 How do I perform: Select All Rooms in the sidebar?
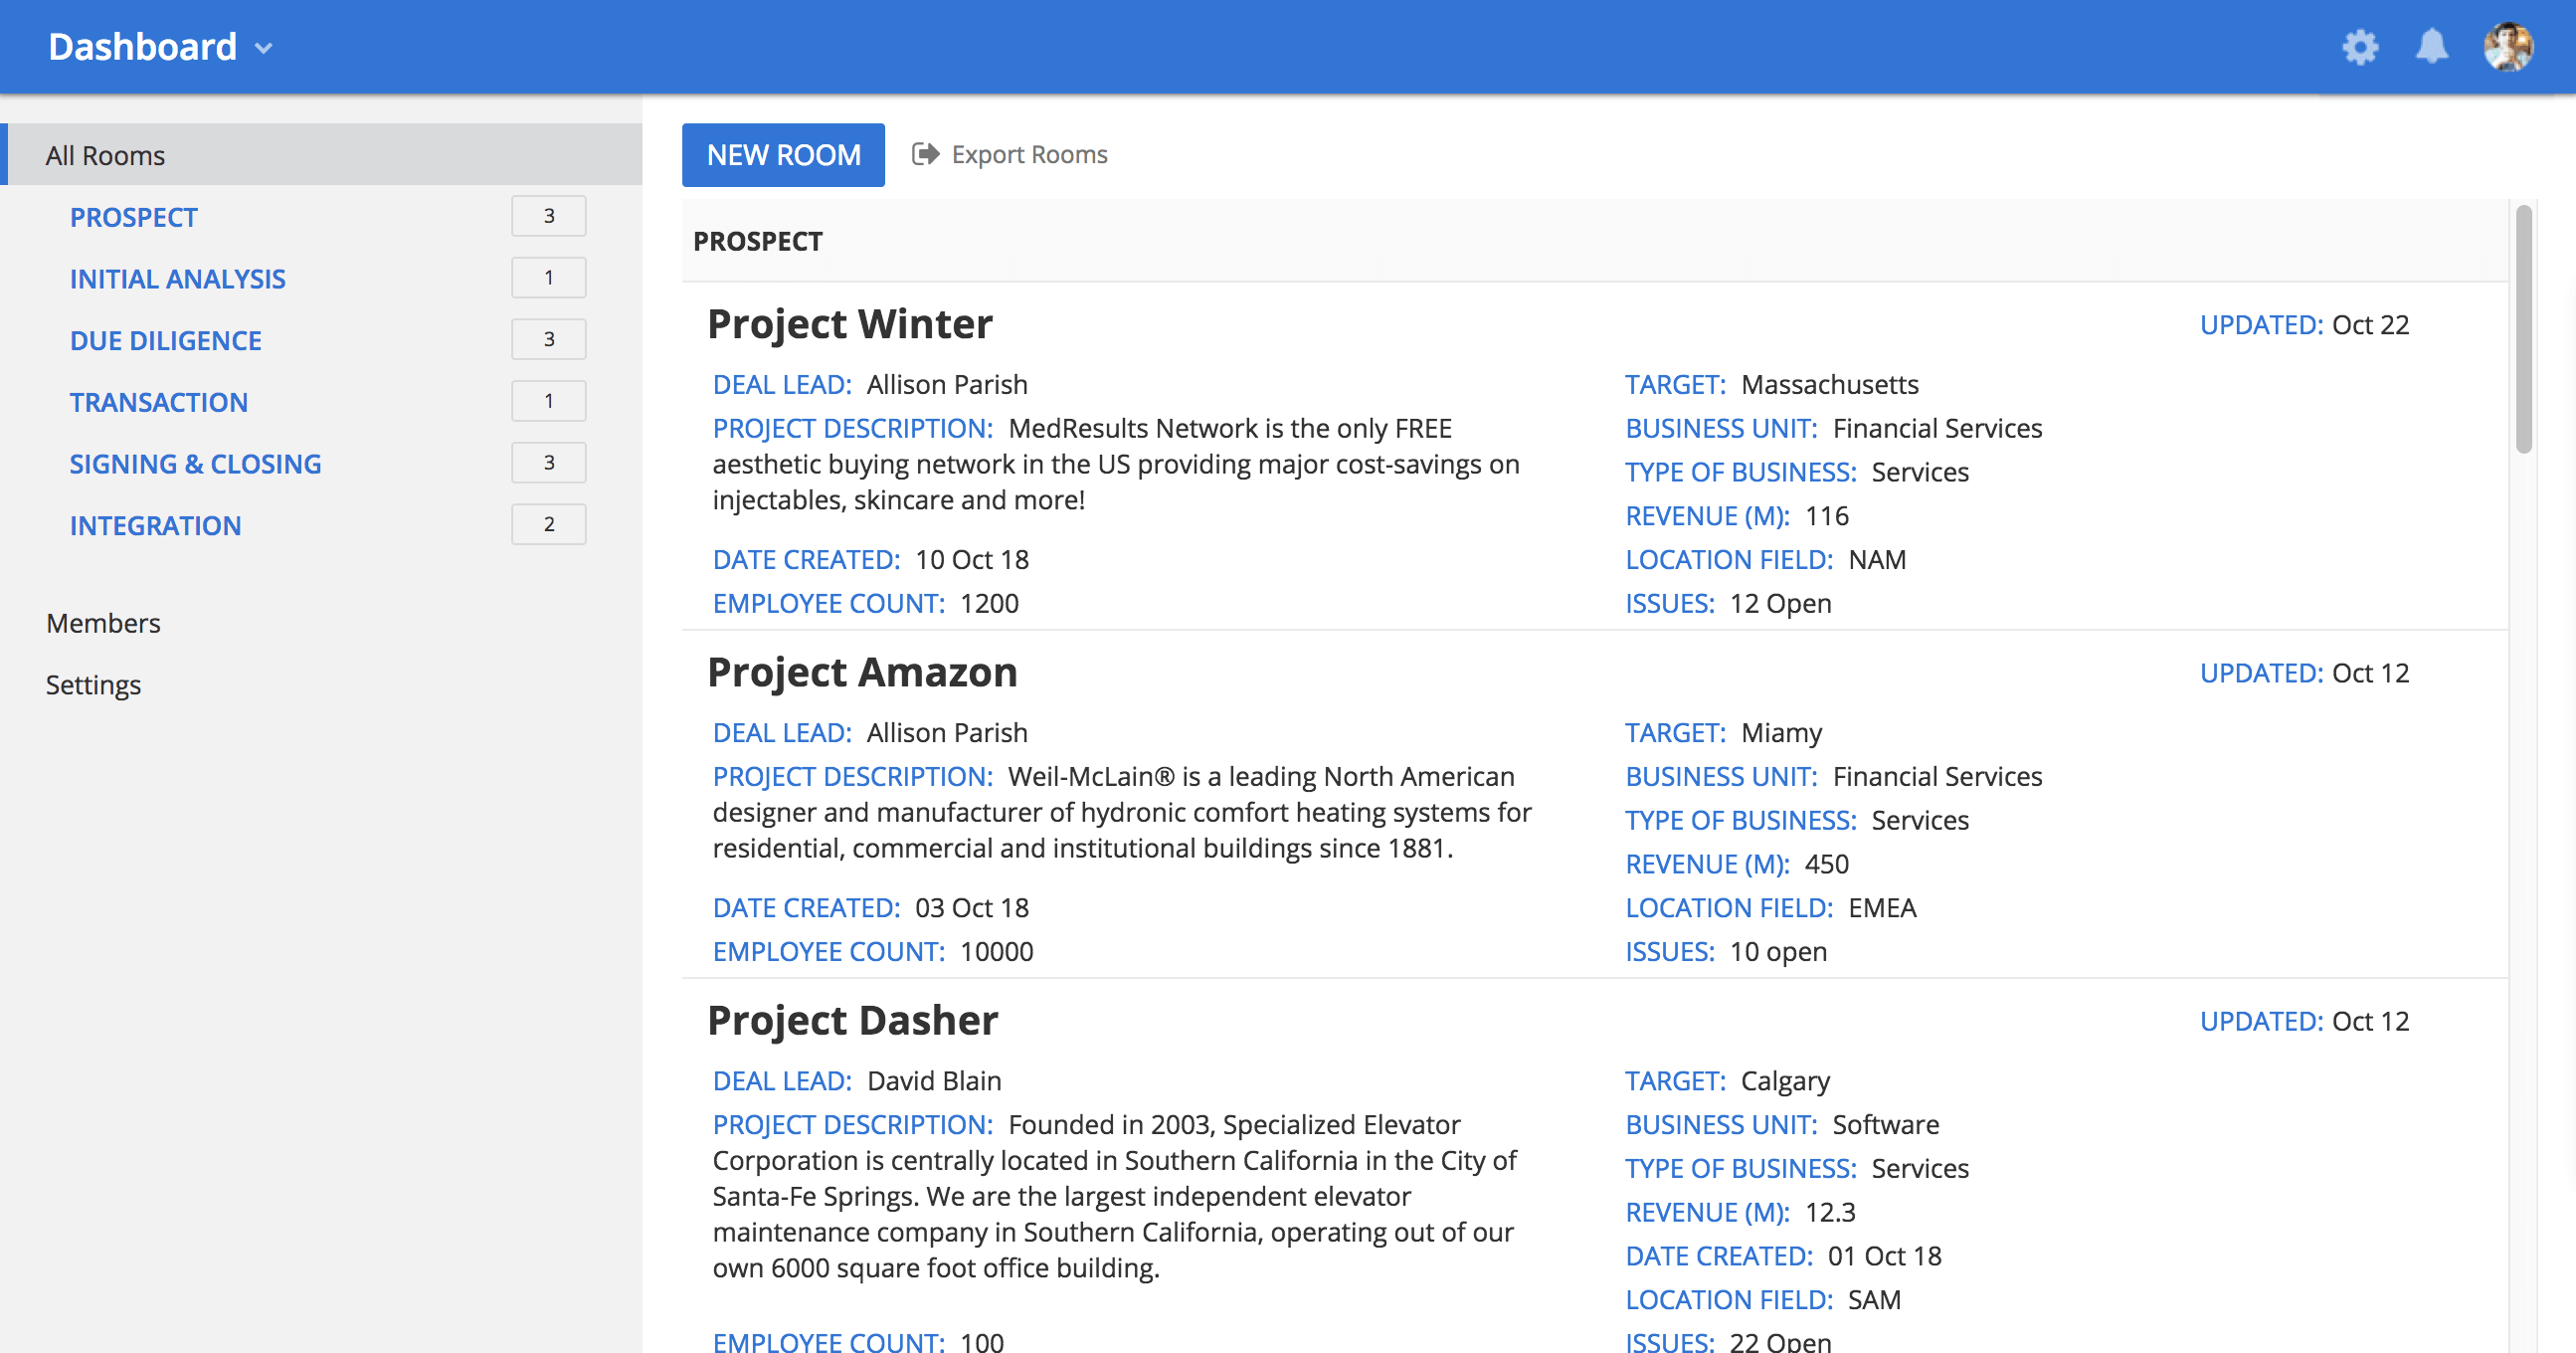105,155
